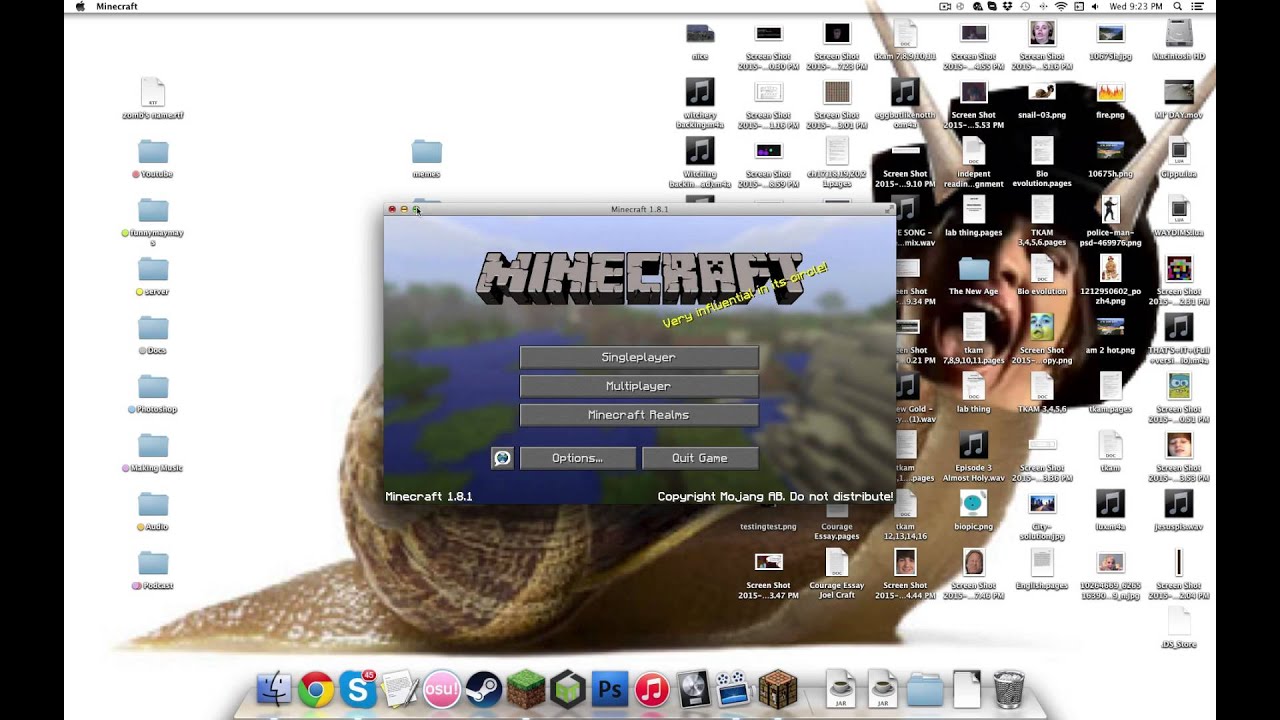This screenshot has width=1280, height=720.
Task: Select the Minecraft Realms button
Action: point(639,415)
